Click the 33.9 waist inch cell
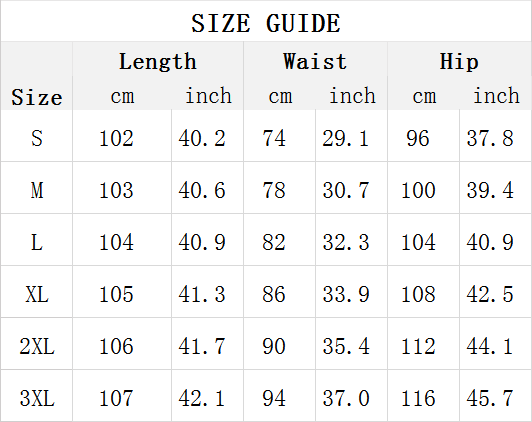Screen dimensions: 532x422 click(x=346, y=294)
